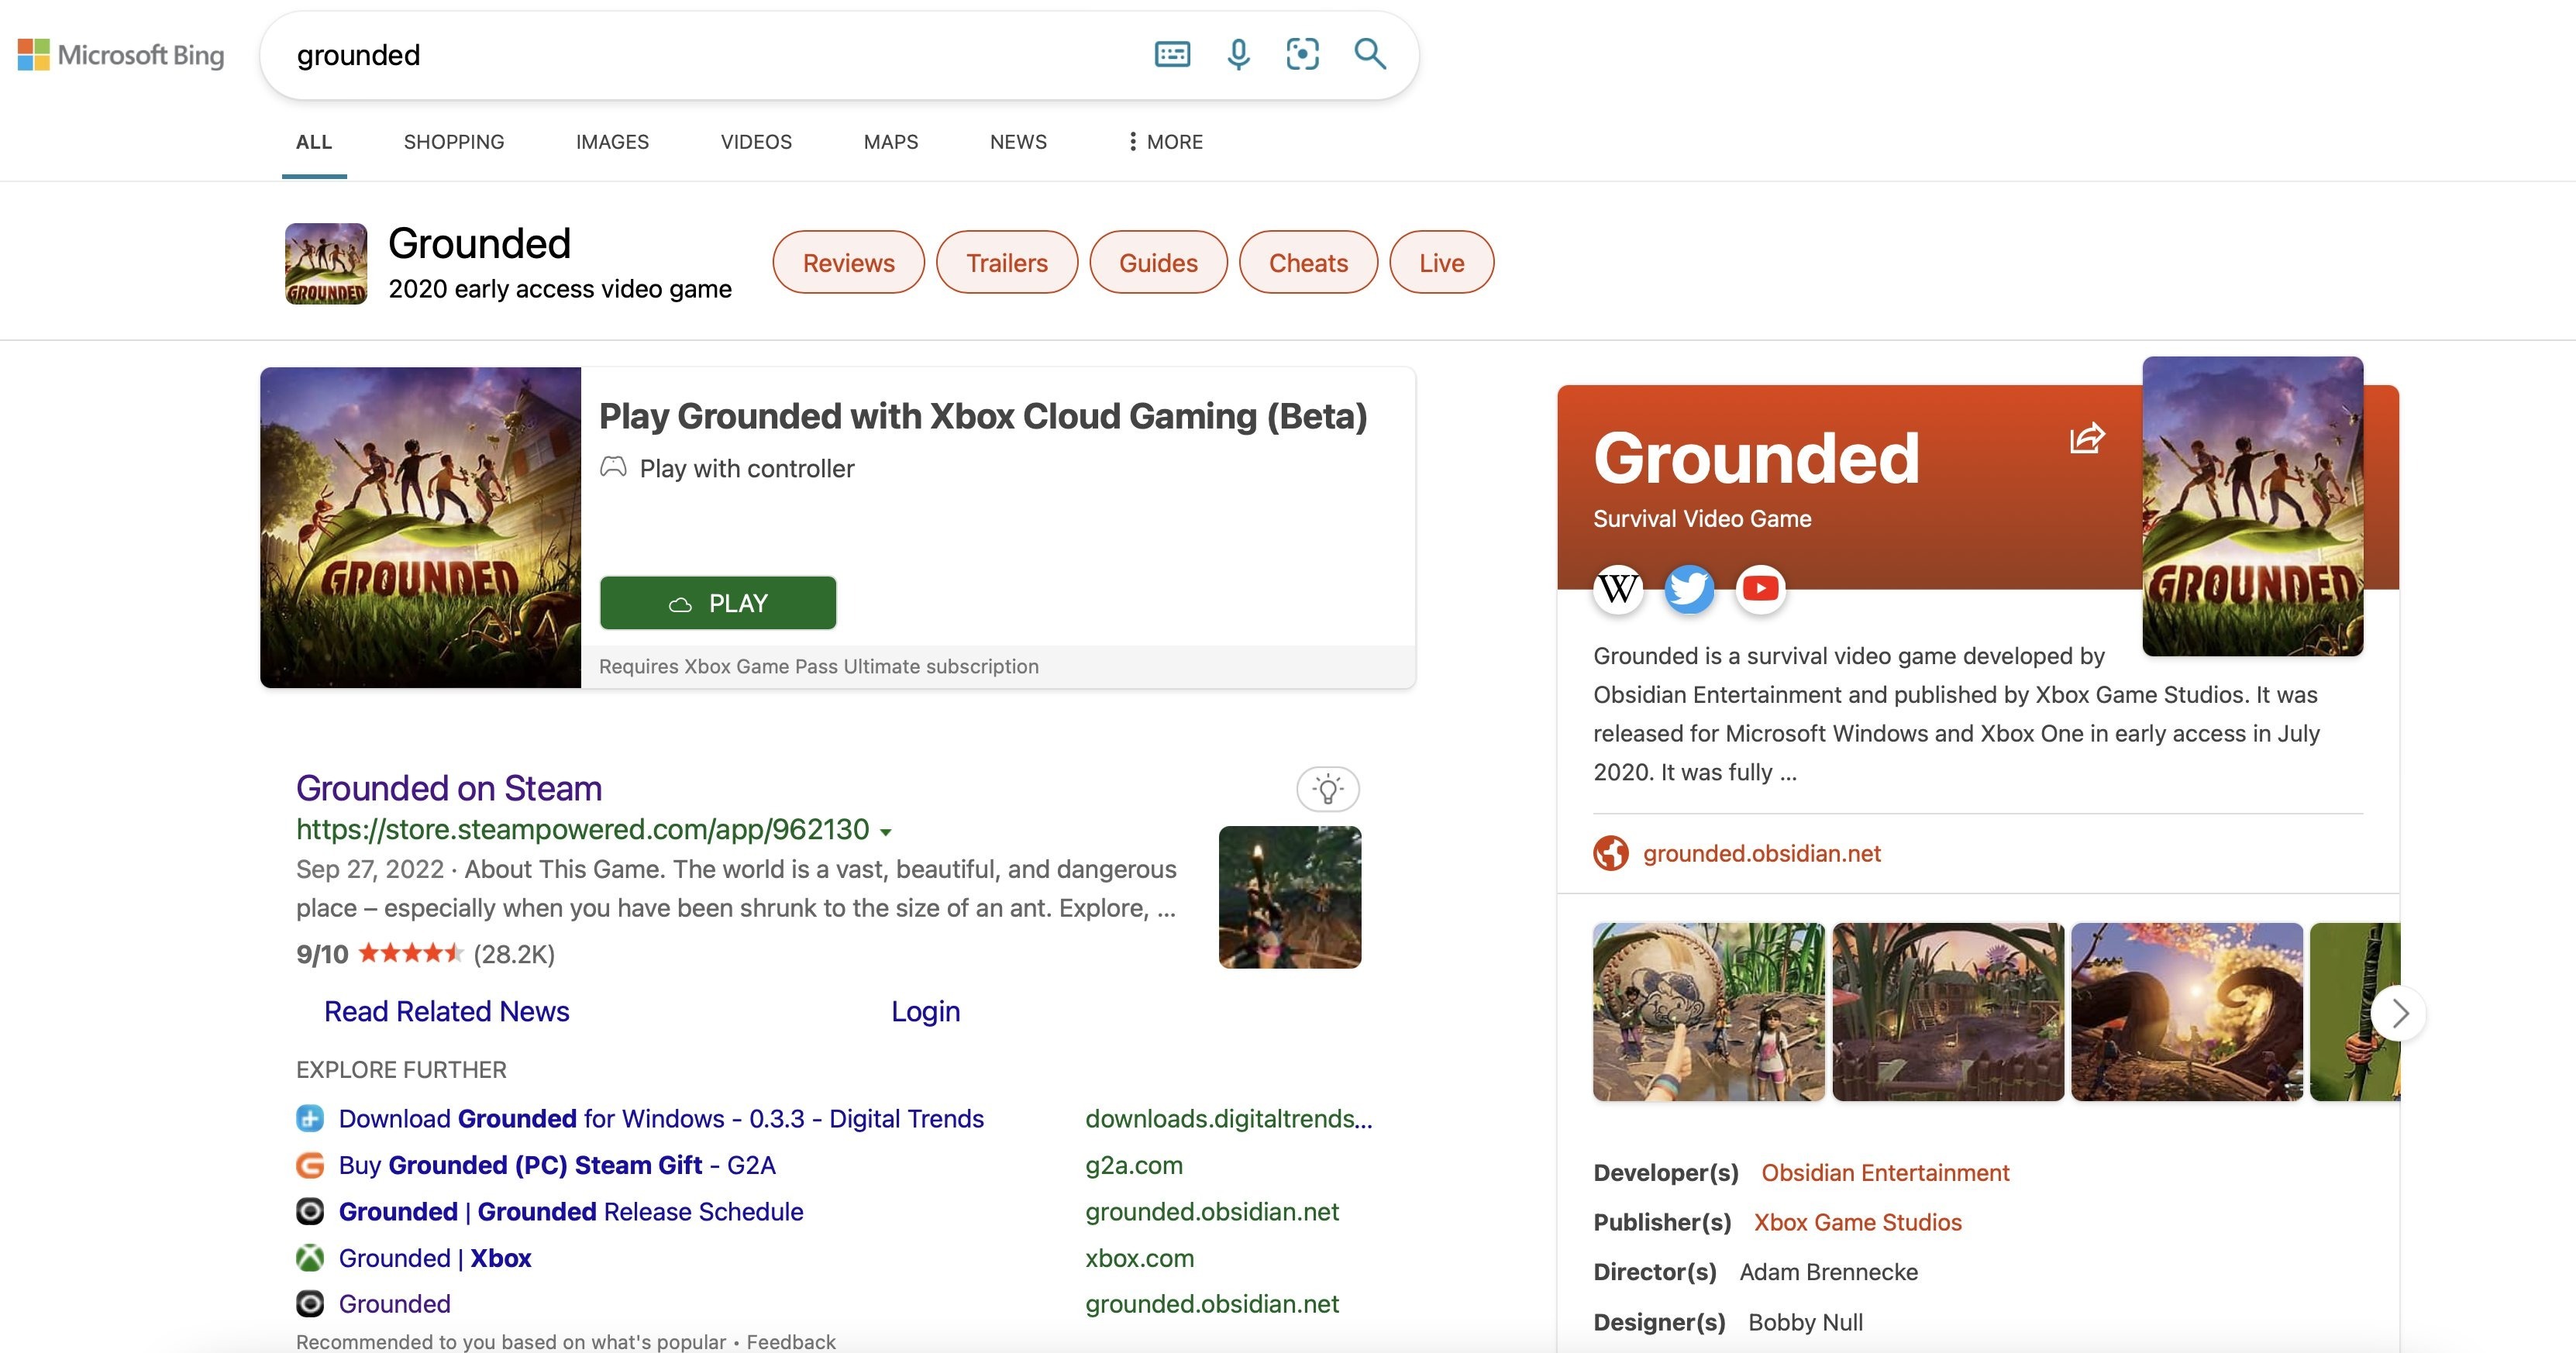Click the microphone search icon

point(1237,54)
